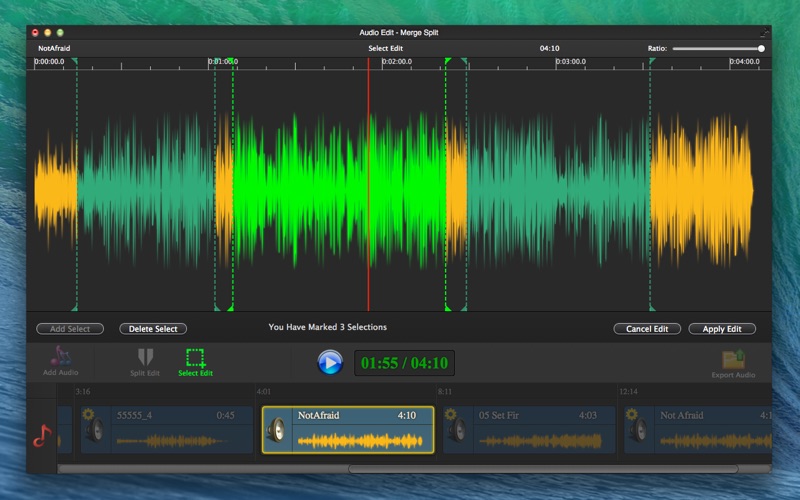Click the 0:02:00.0 mark on the timeline ruler
Screen dimensions: 800x500
tap(397, 62)
